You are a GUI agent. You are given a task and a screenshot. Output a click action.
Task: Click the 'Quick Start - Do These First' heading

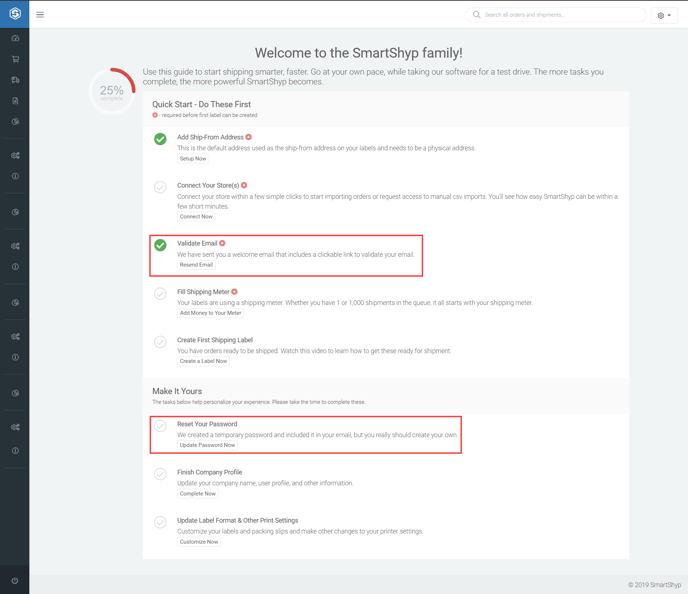click(201, 104)
